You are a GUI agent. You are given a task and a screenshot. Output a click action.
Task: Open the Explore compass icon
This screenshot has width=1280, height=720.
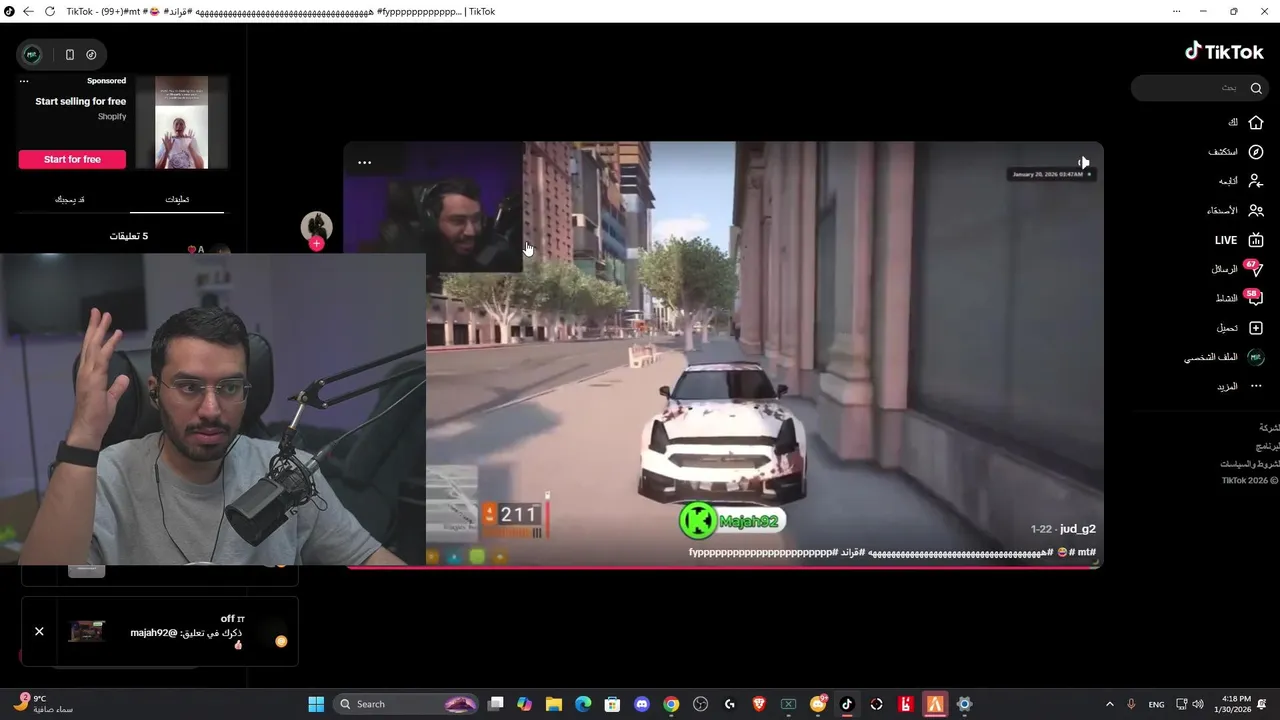1256,152
